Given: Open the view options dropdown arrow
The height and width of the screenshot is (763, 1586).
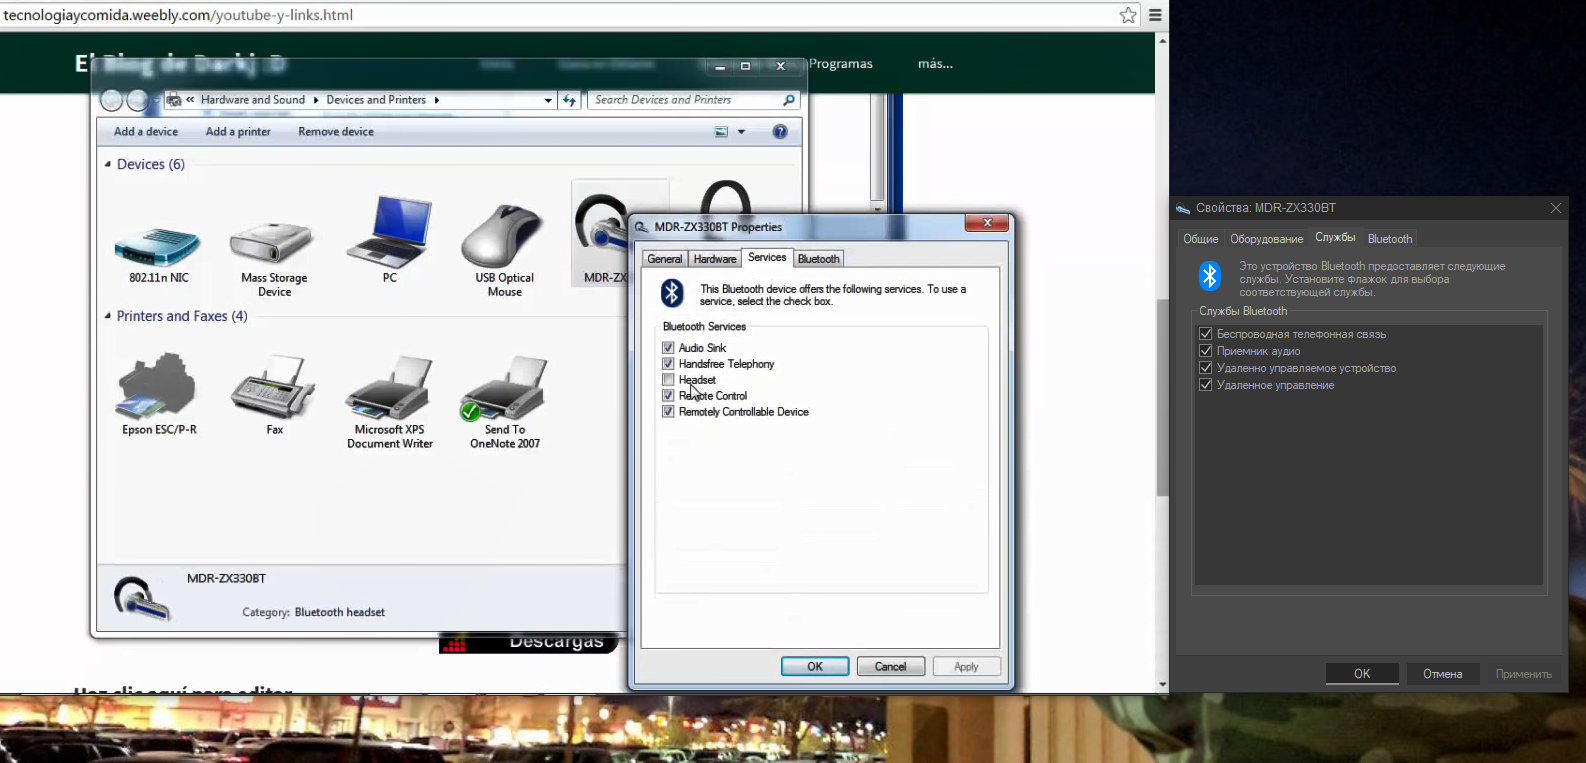Looking at the screenshot, I should click(741, 132).
